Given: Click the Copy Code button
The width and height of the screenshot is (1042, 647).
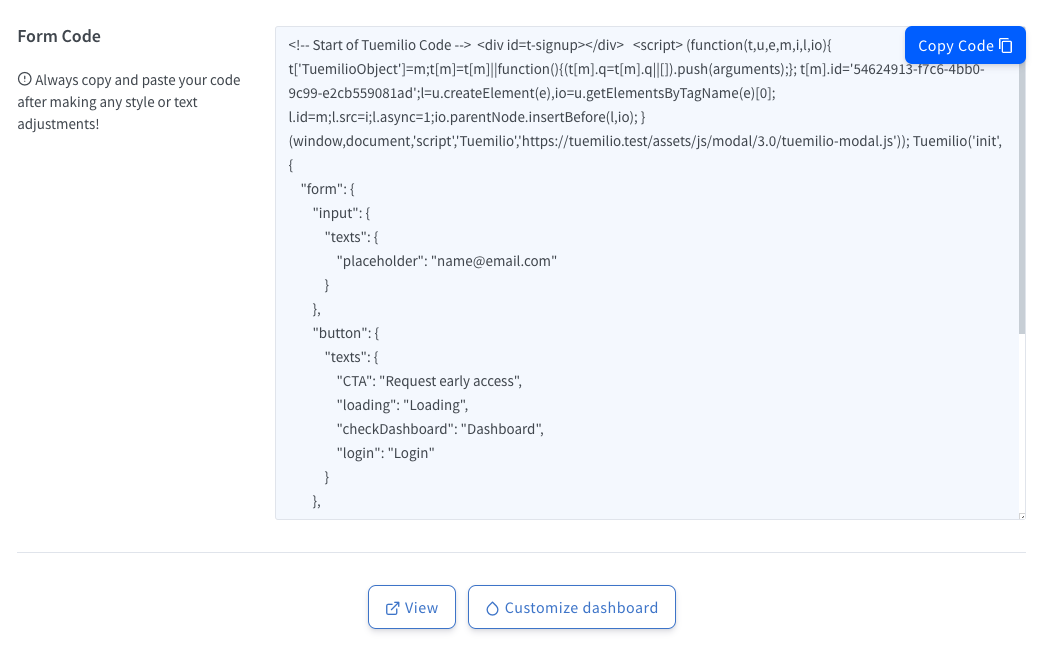Looking at the screenshot, I should (x=965, y=45).
